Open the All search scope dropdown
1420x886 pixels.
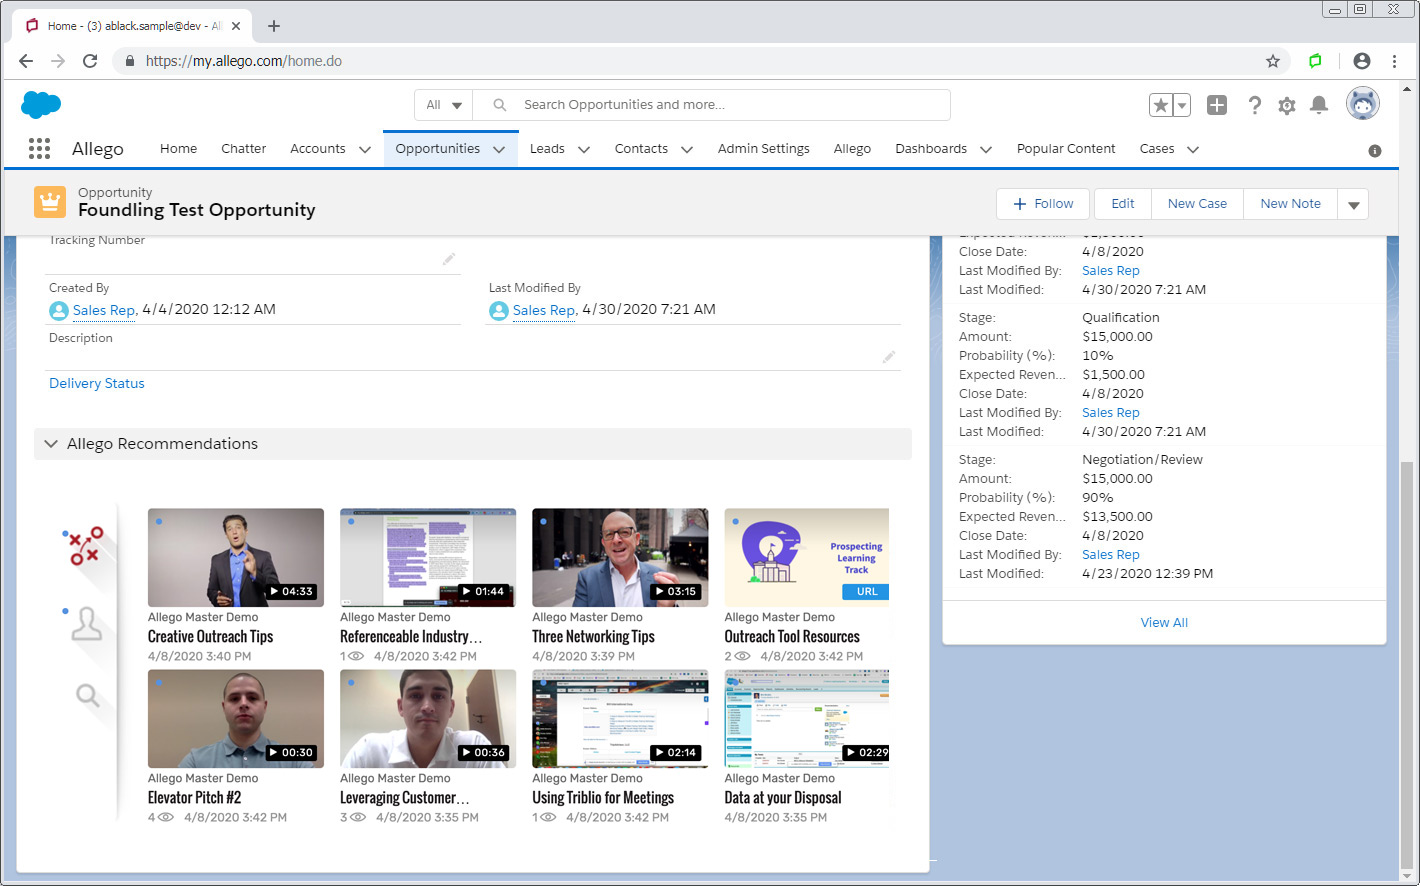coord(443,104)
